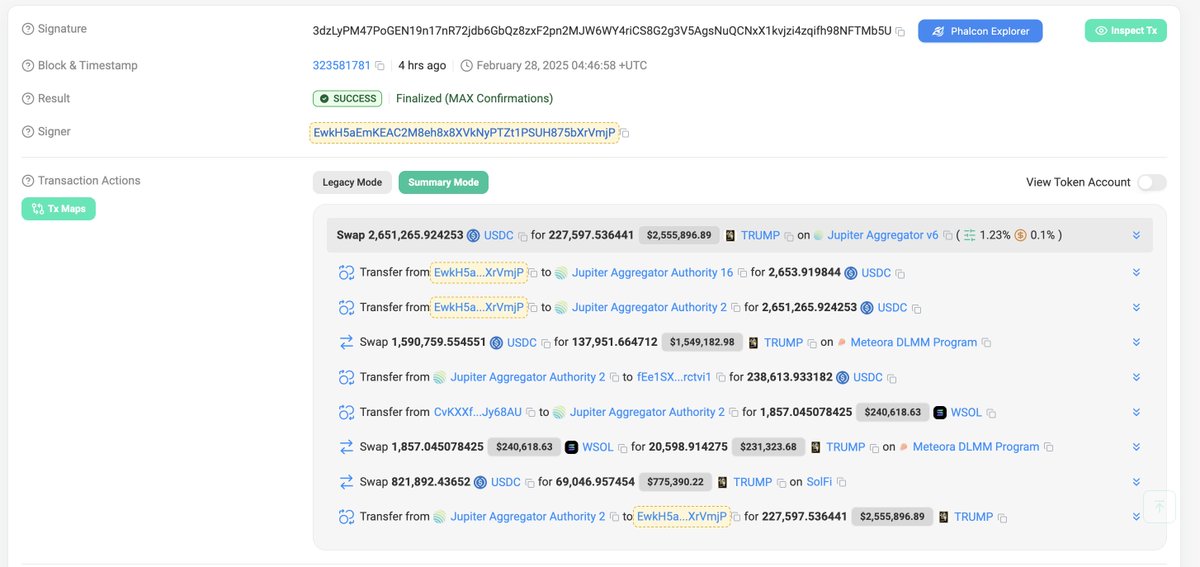Copy TRUMP token in the last transfer row

[x=1002, y=518]
